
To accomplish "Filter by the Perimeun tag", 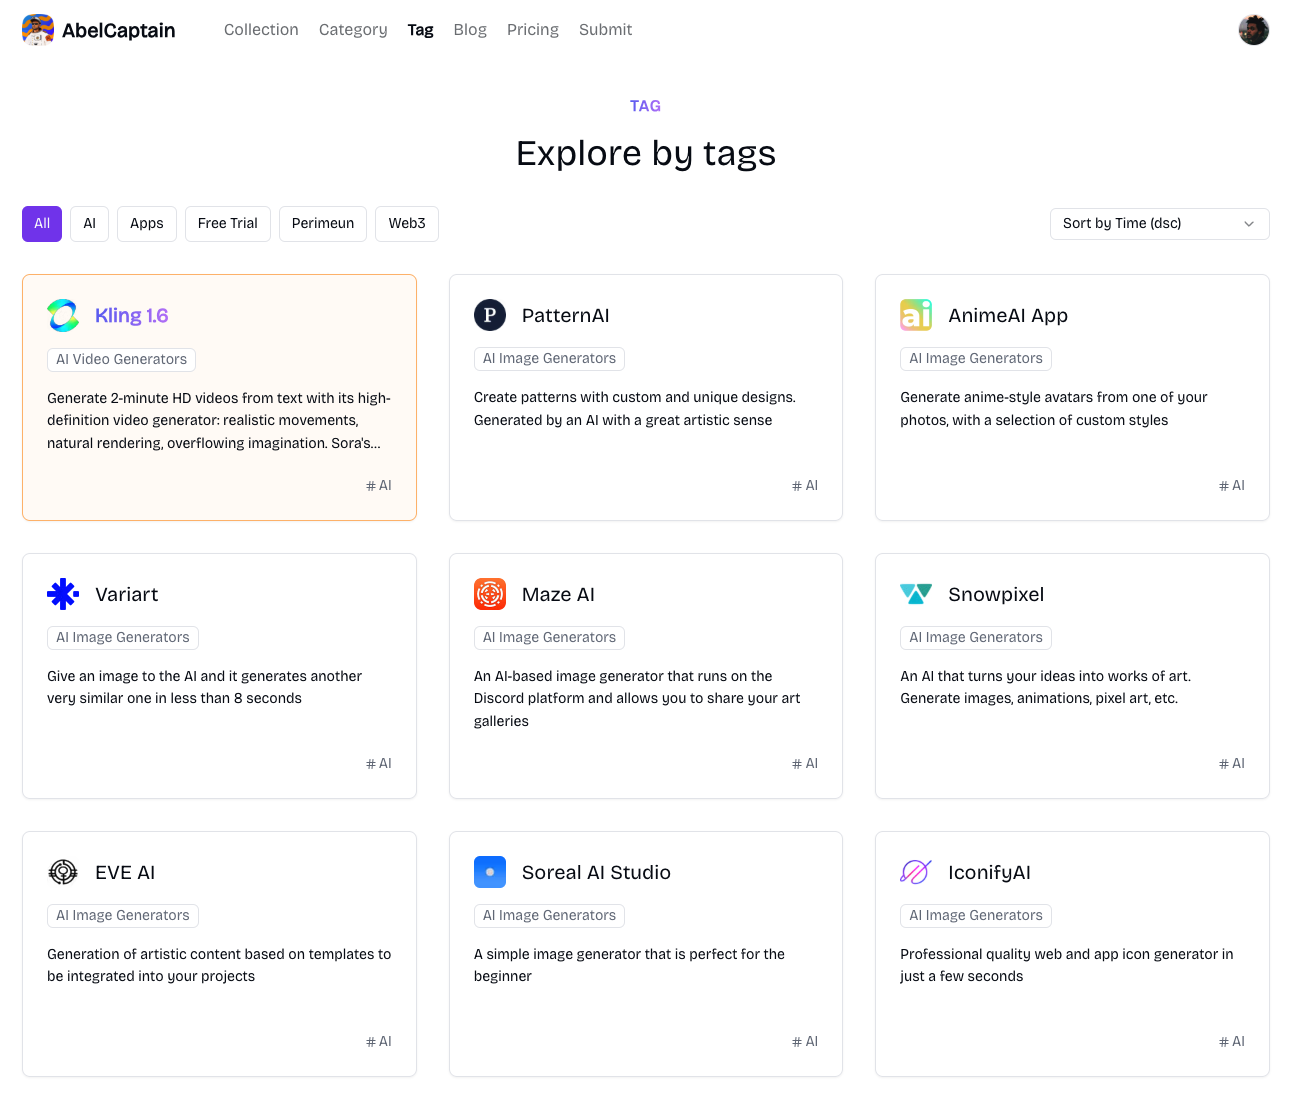I will click(x=323, y=224).
